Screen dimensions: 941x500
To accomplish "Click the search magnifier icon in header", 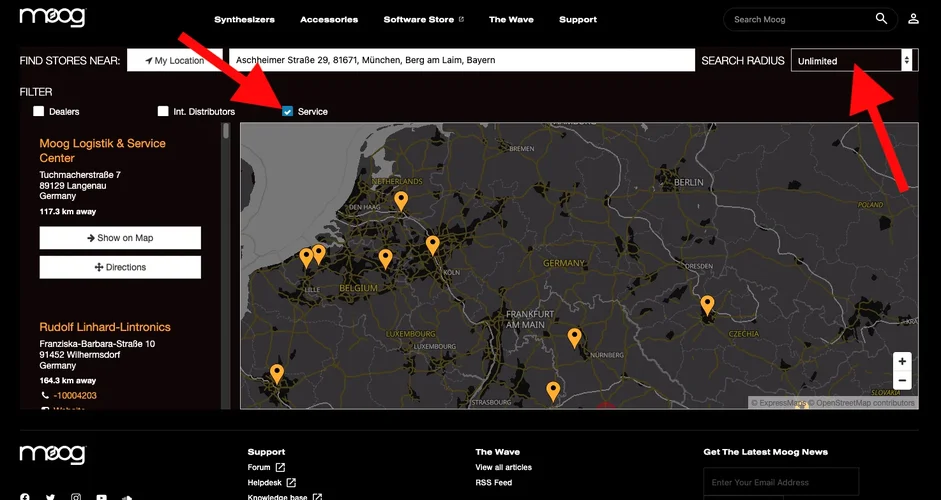I will click(x=881, y=19).
